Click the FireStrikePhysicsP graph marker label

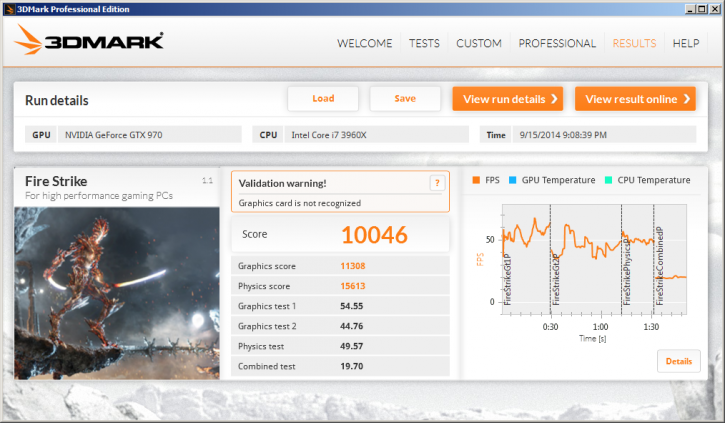pos(627,271)
